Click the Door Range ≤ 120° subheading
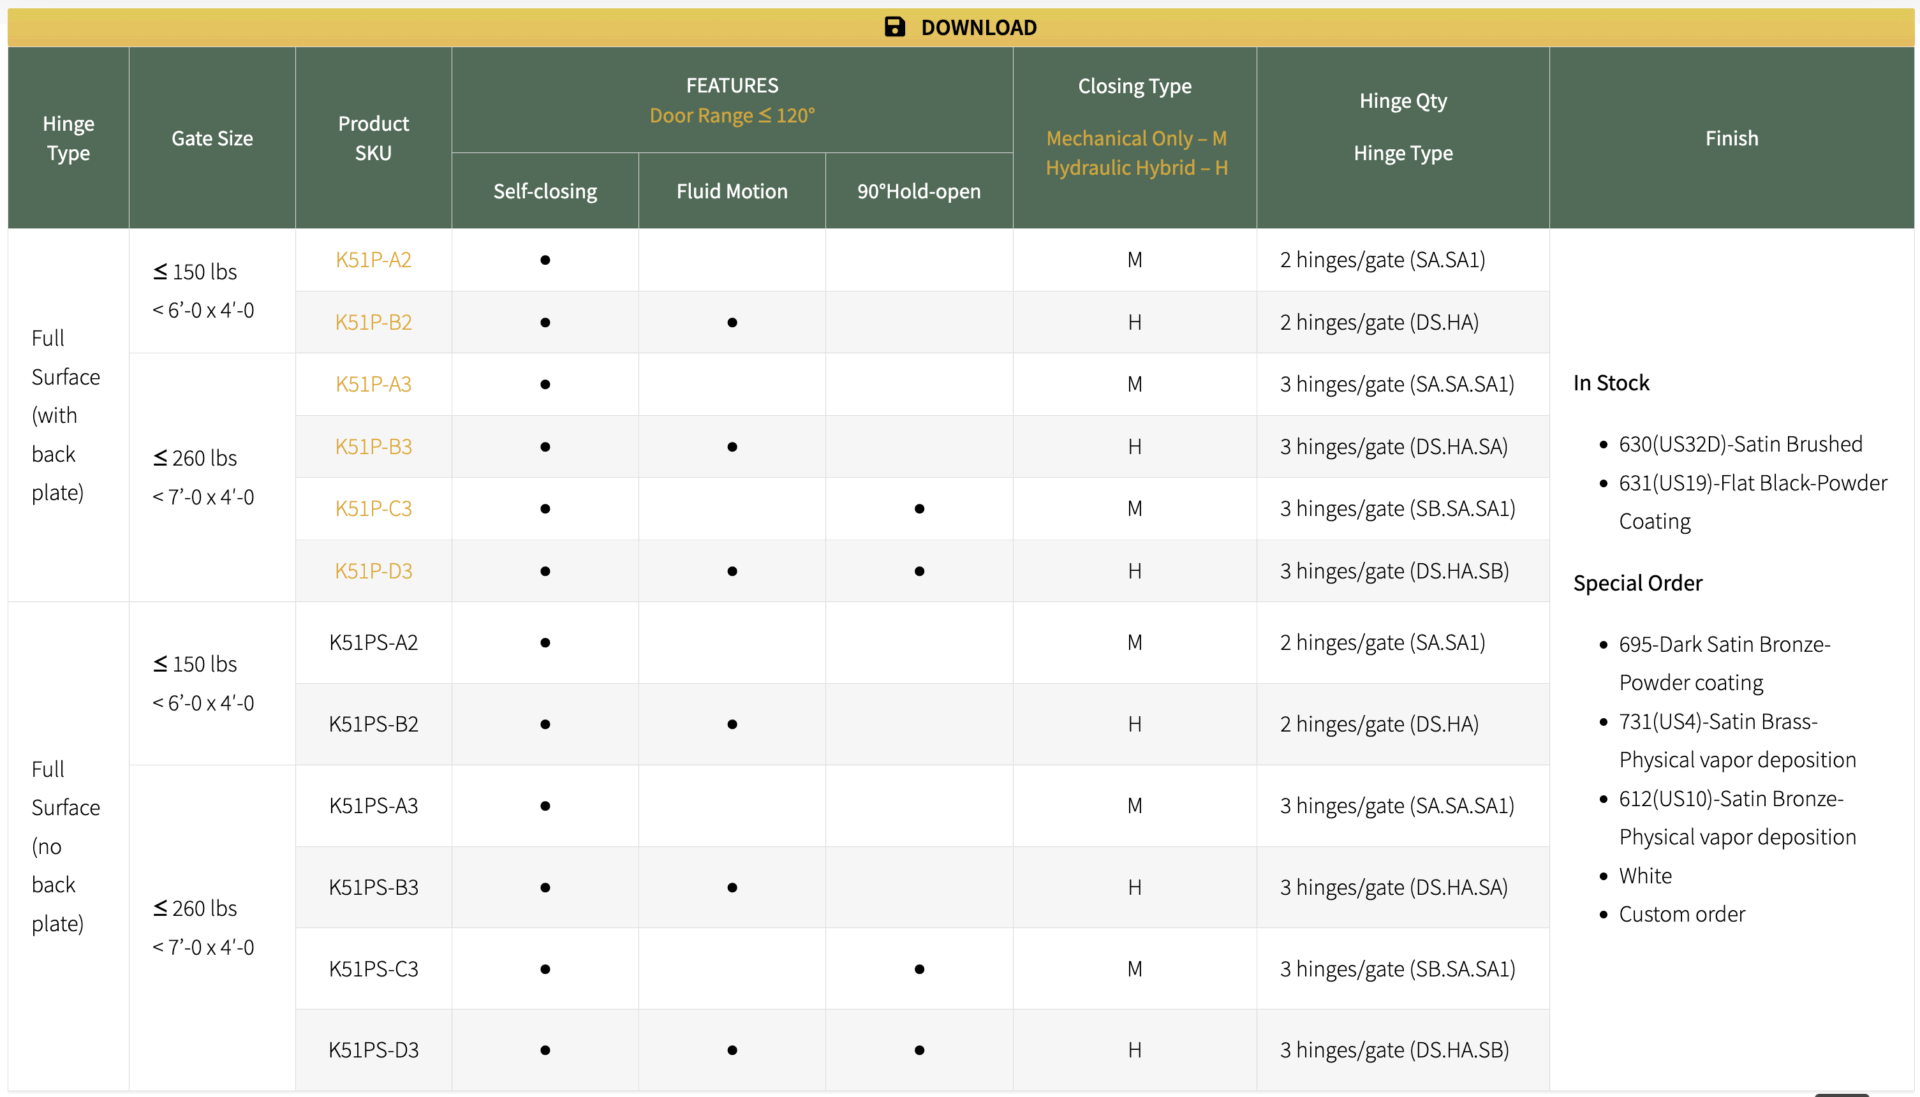 point(732,115)
